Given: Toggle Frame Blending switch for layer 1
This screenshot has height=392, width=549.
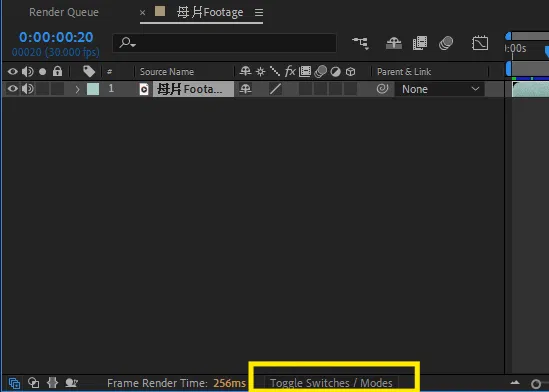Looking at the screenshot, I should point(305,89).
